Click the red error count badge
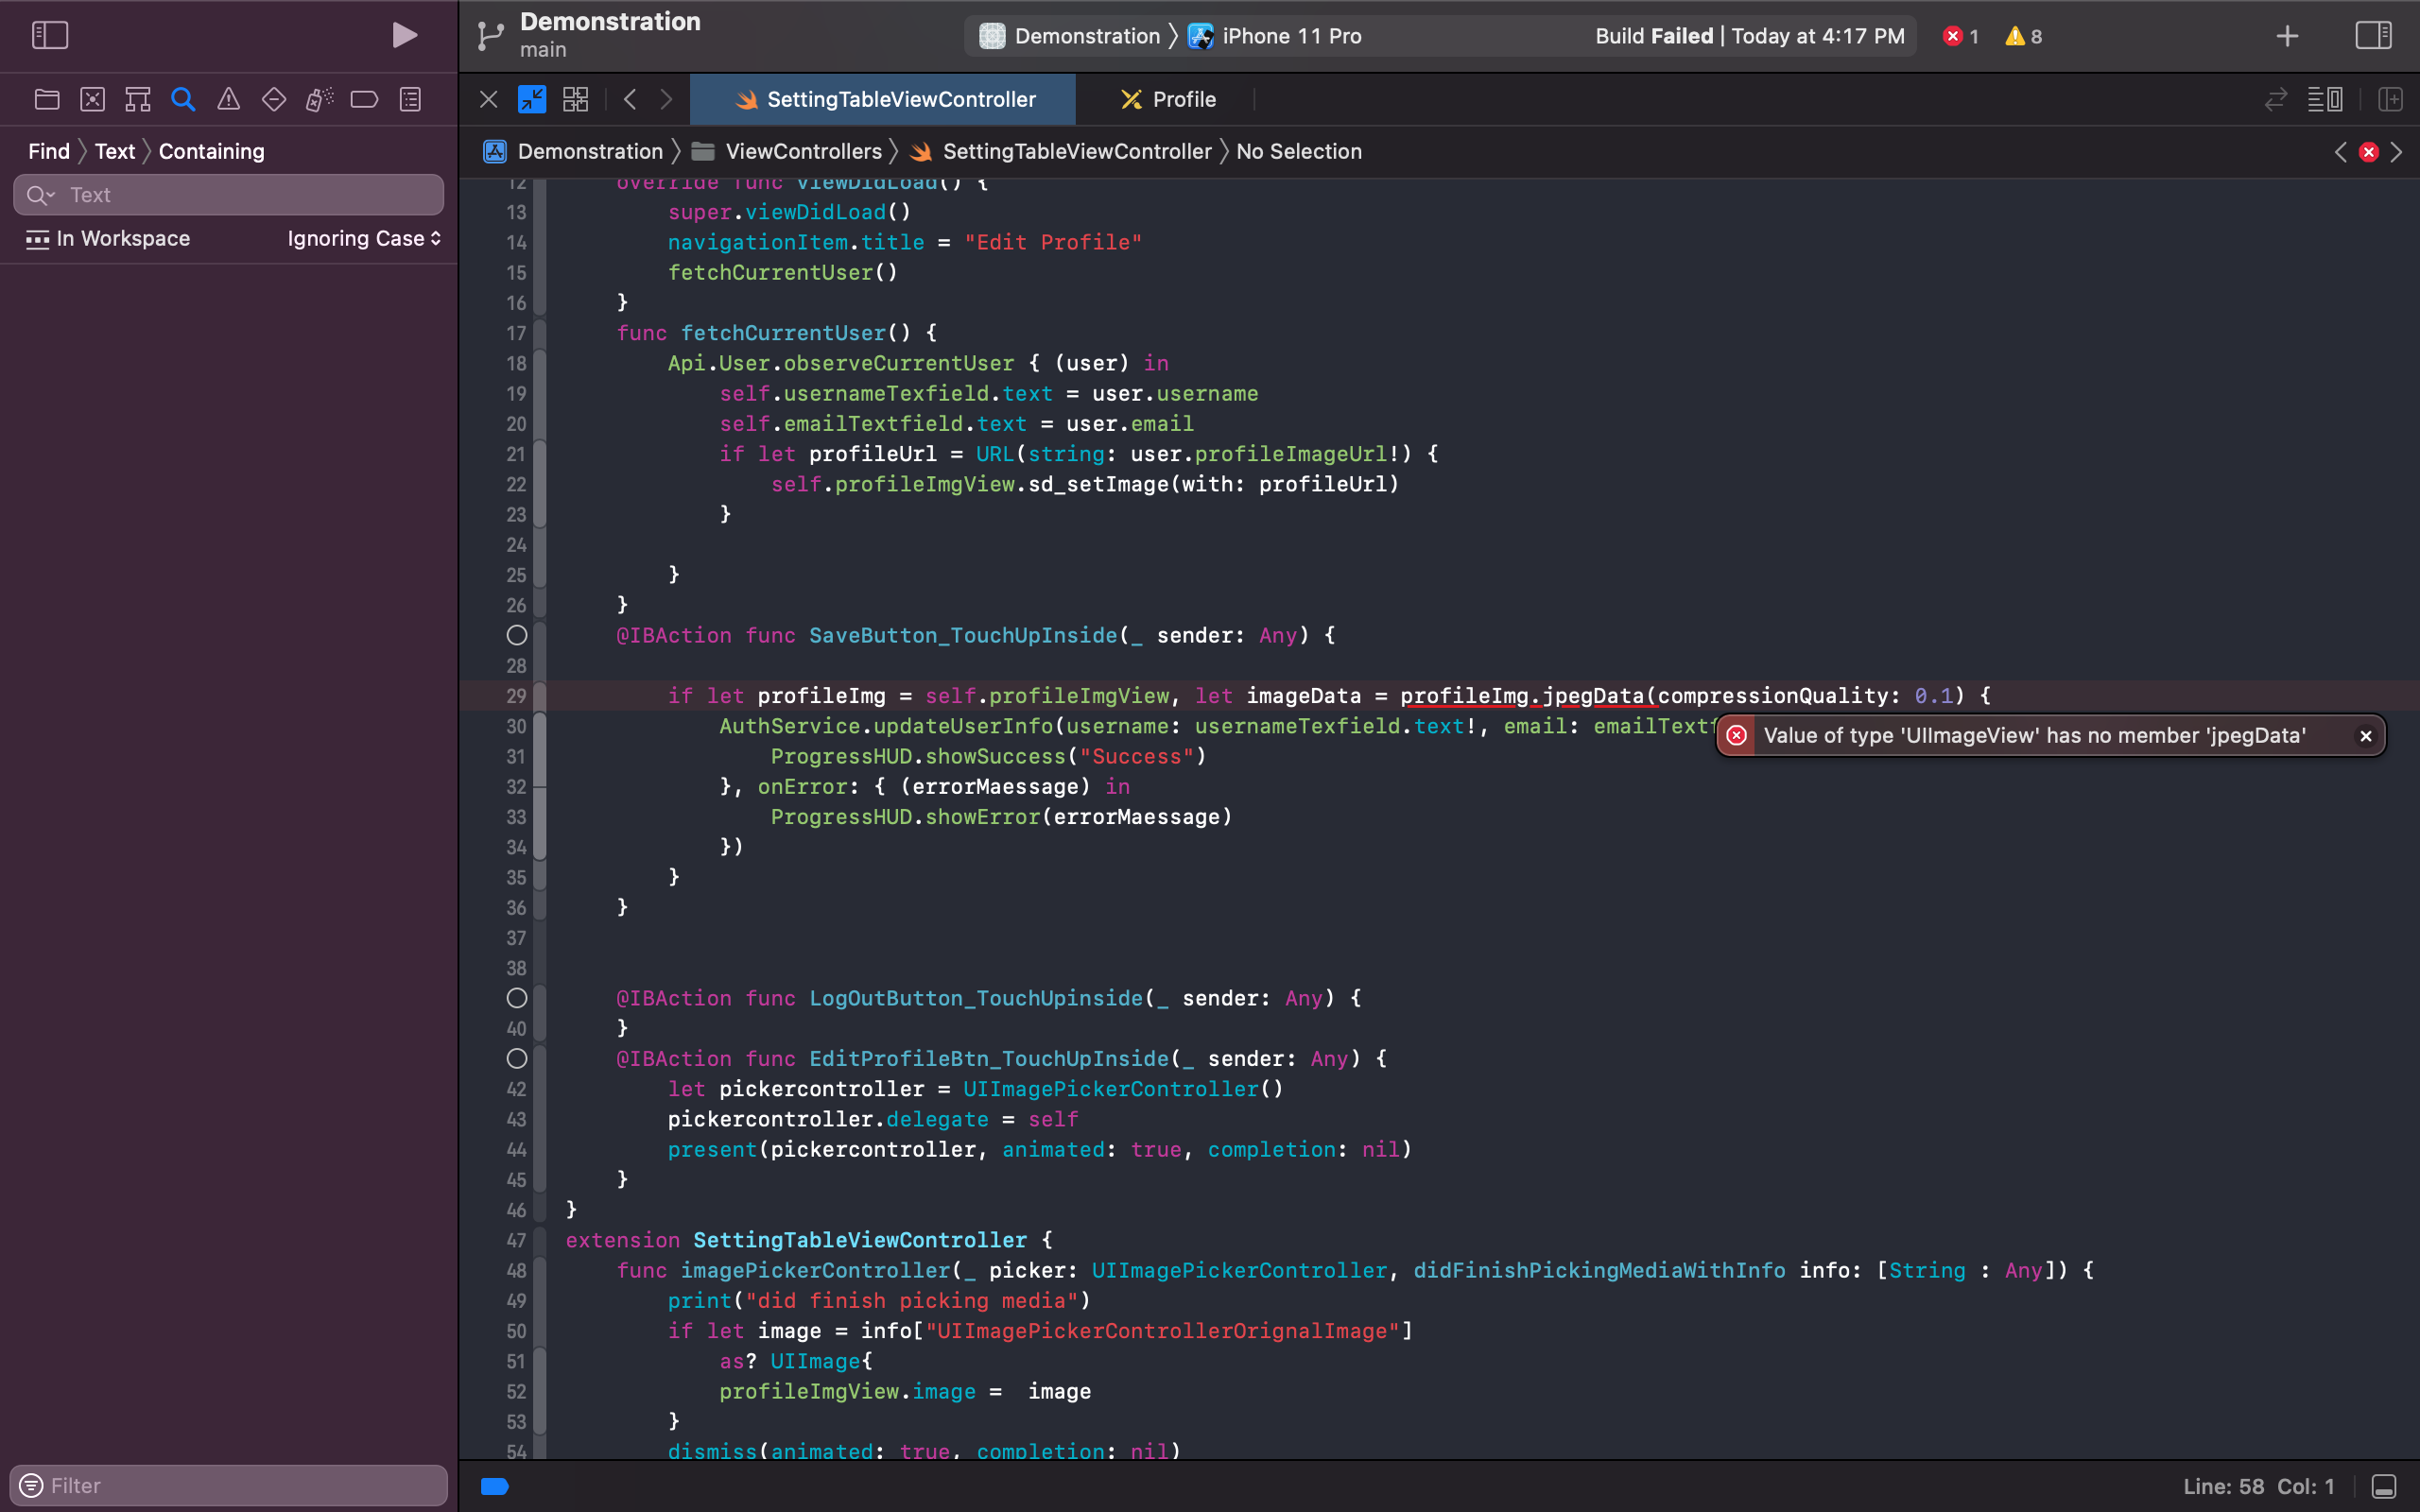Image resolution: width=2420 pixels, height=1512 pixels. (1960, 36)
